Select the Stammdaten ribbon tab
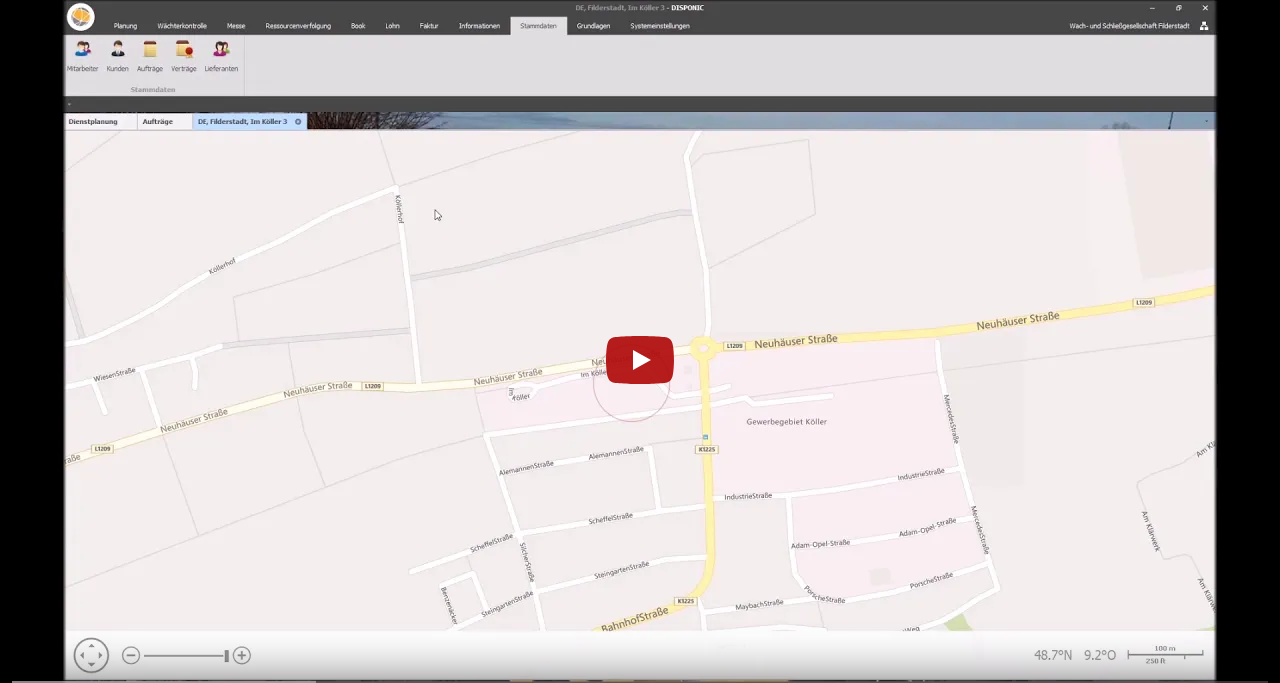 click(x=538, y=26)
